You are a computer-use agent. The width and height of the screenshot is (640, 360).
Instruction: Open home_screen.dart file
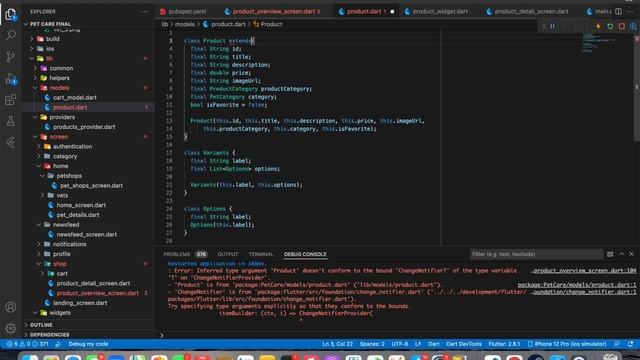click(x=81, y=205)
